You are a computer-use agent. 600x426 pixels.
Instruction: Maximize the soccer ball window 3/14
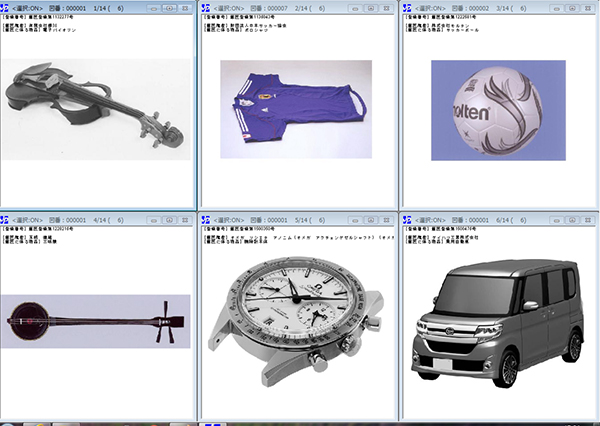[572, 8]
